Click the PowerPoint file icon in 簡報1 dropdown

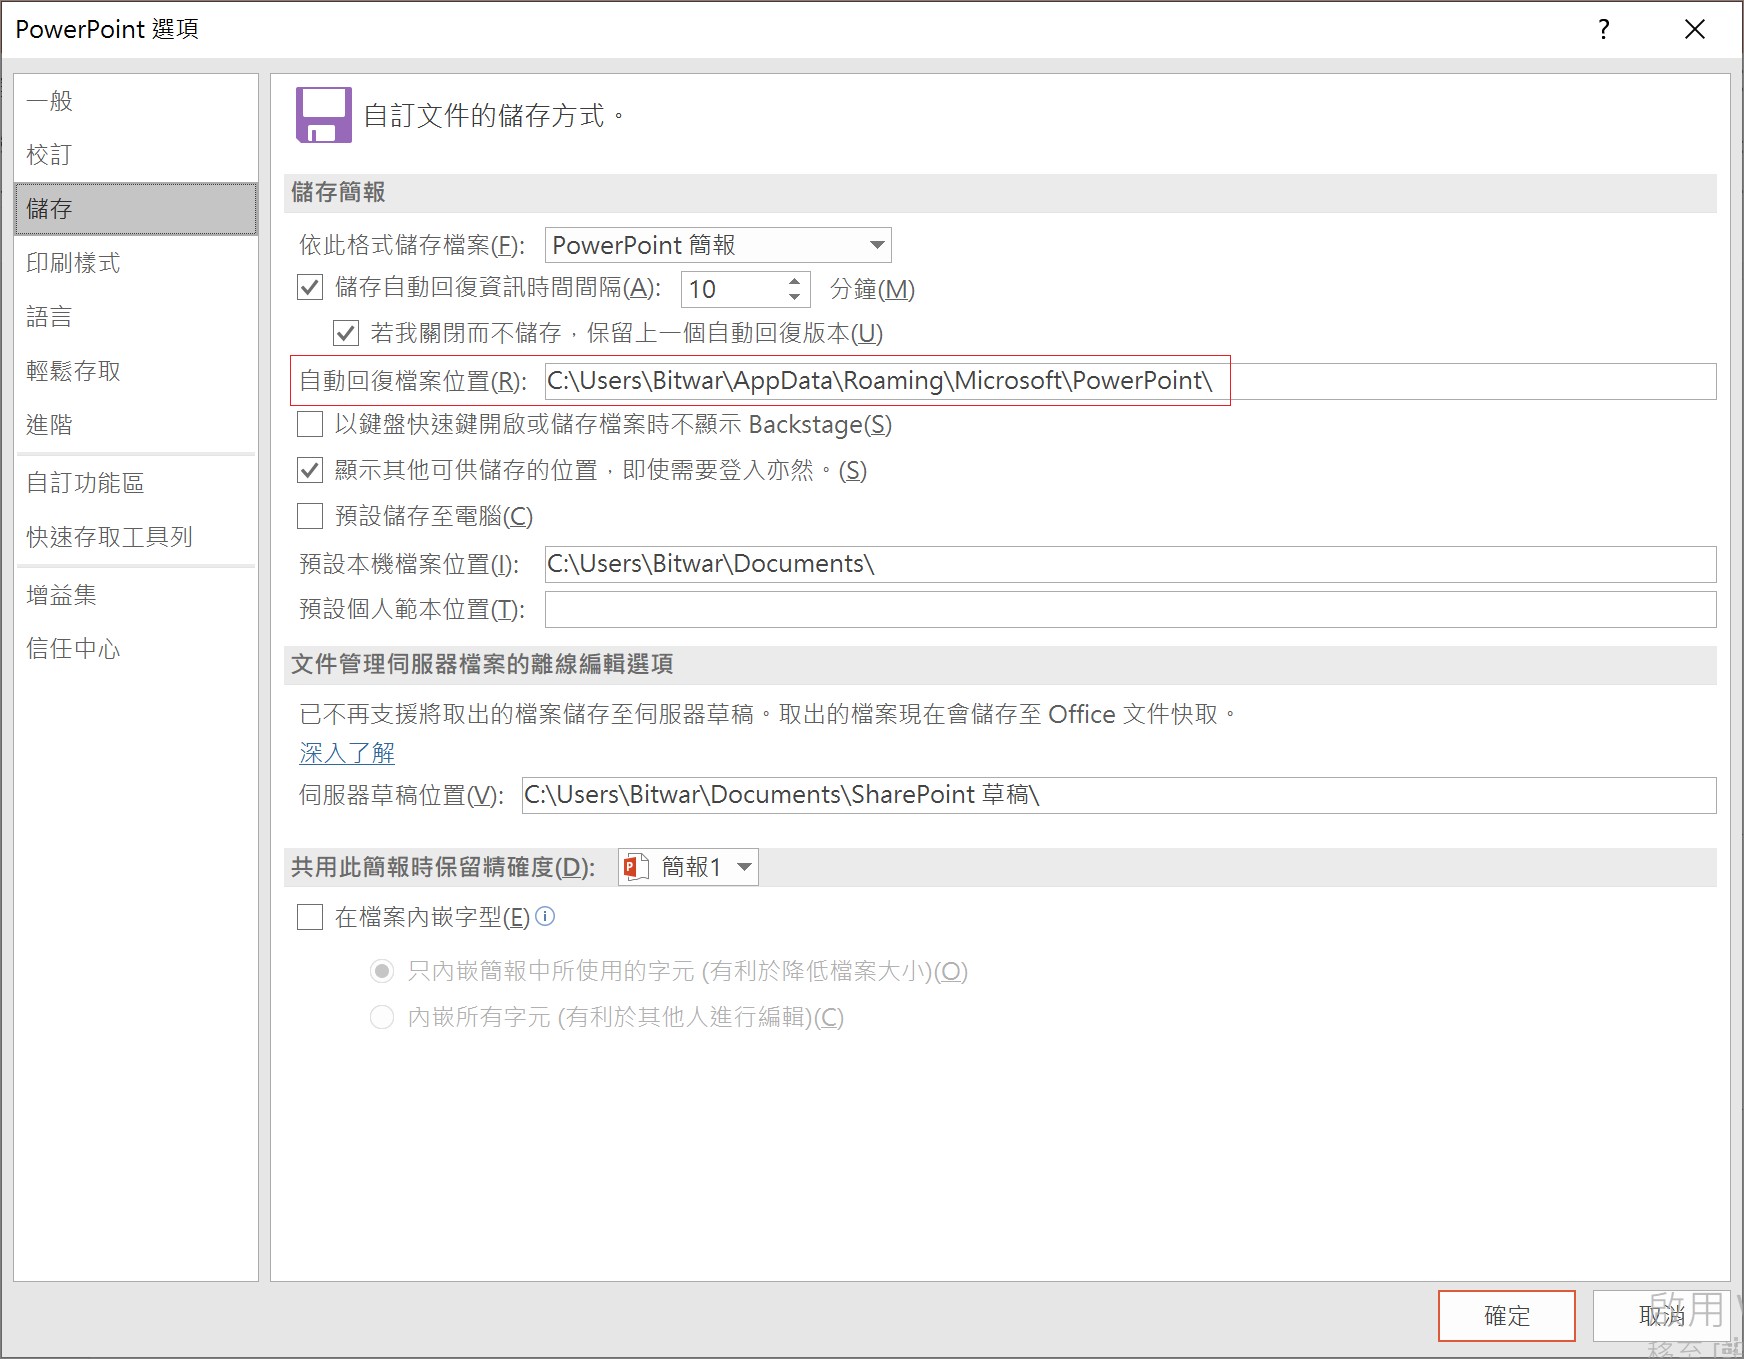pyautogui.click(x=636, y=867)
